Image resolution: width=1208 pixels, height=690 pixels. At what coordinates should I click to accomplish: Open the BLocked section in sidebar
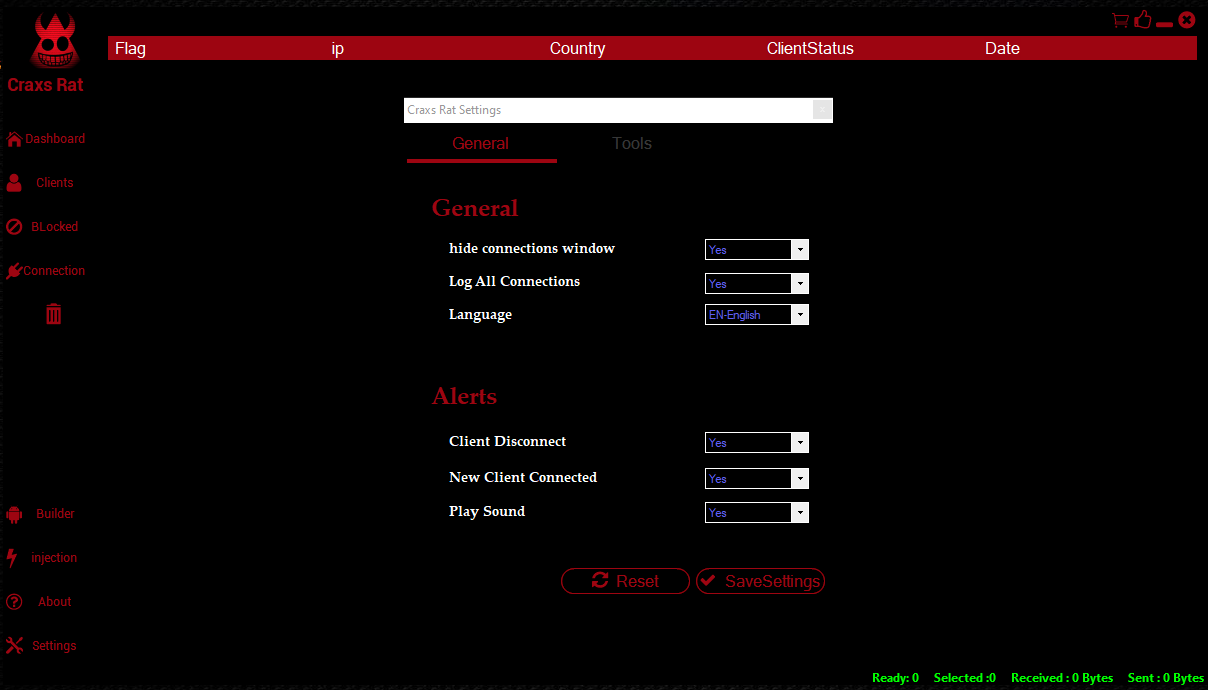point(42,227)
